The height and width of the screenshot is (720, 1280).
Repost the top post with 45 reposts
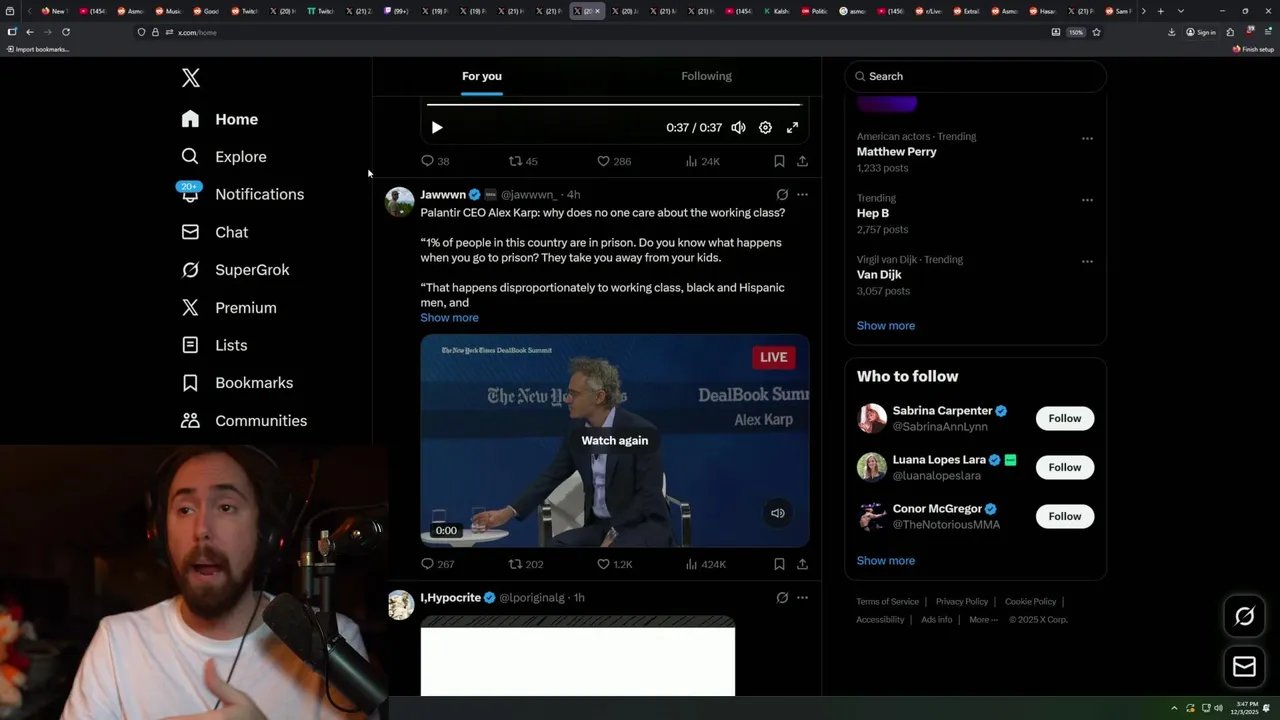[523, 161]
